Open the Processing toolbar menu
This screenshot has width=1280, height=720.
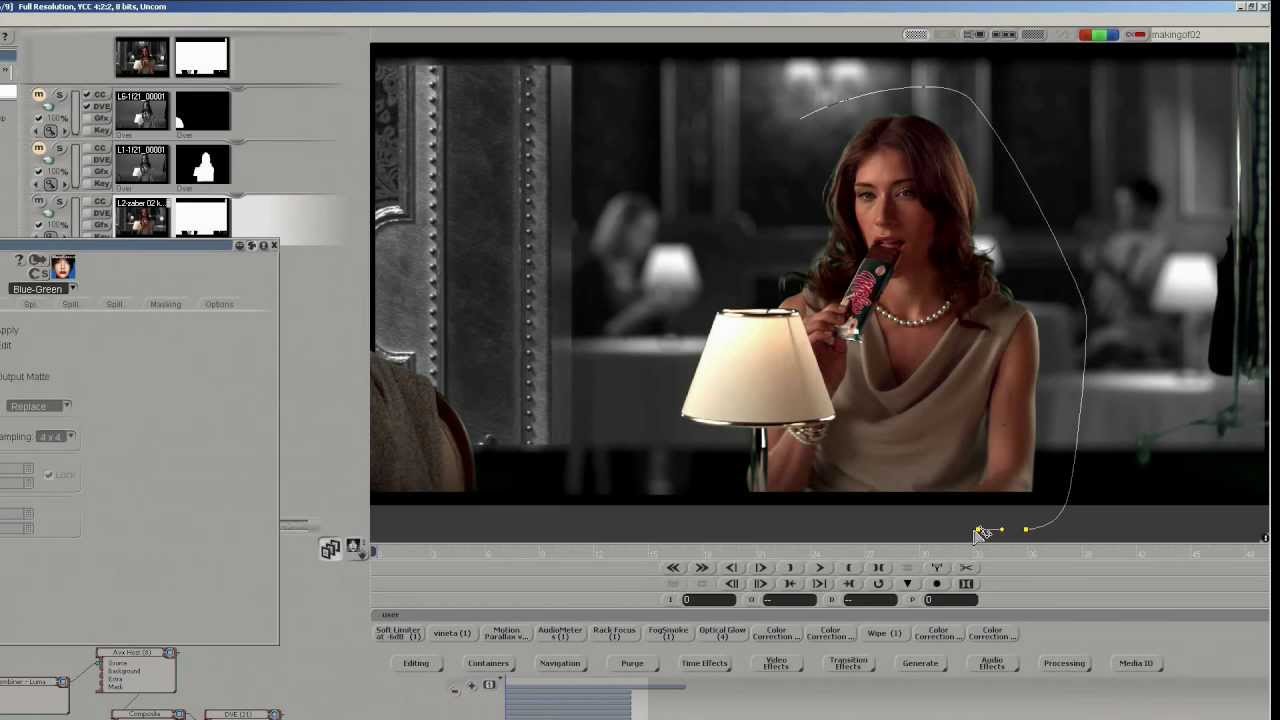1064,663
